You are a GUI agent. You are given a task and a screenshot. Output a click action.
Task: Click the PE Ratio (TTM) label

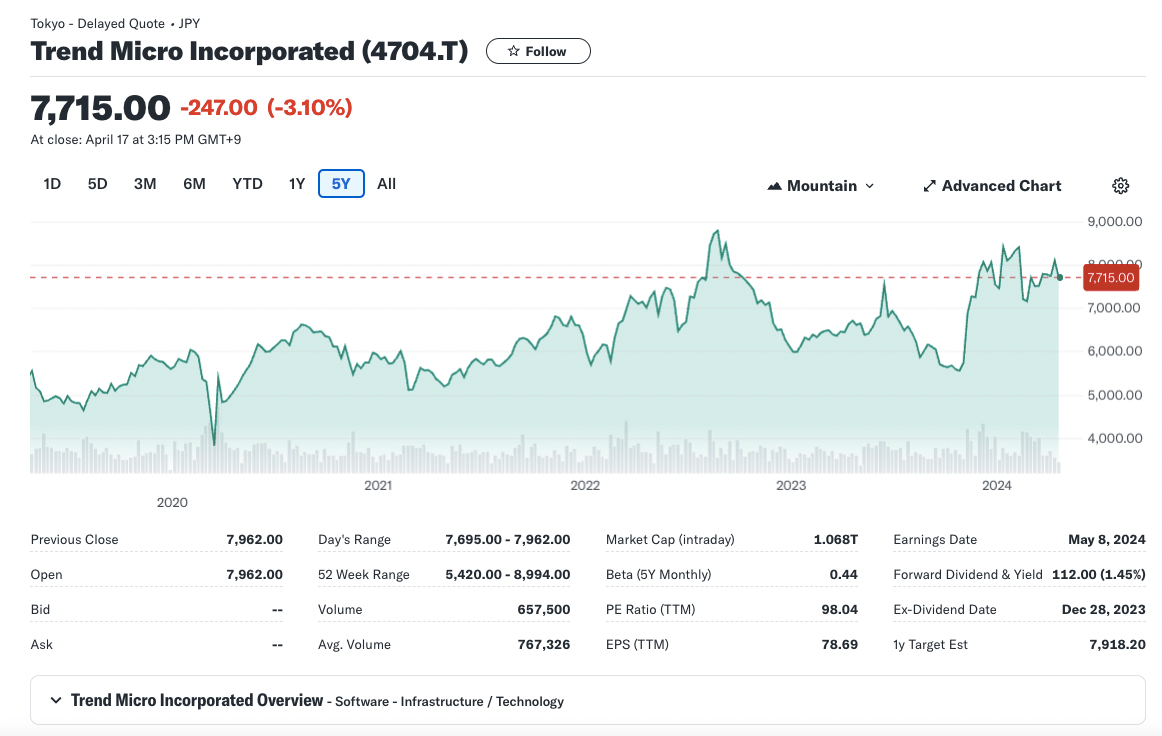(651, 609)
